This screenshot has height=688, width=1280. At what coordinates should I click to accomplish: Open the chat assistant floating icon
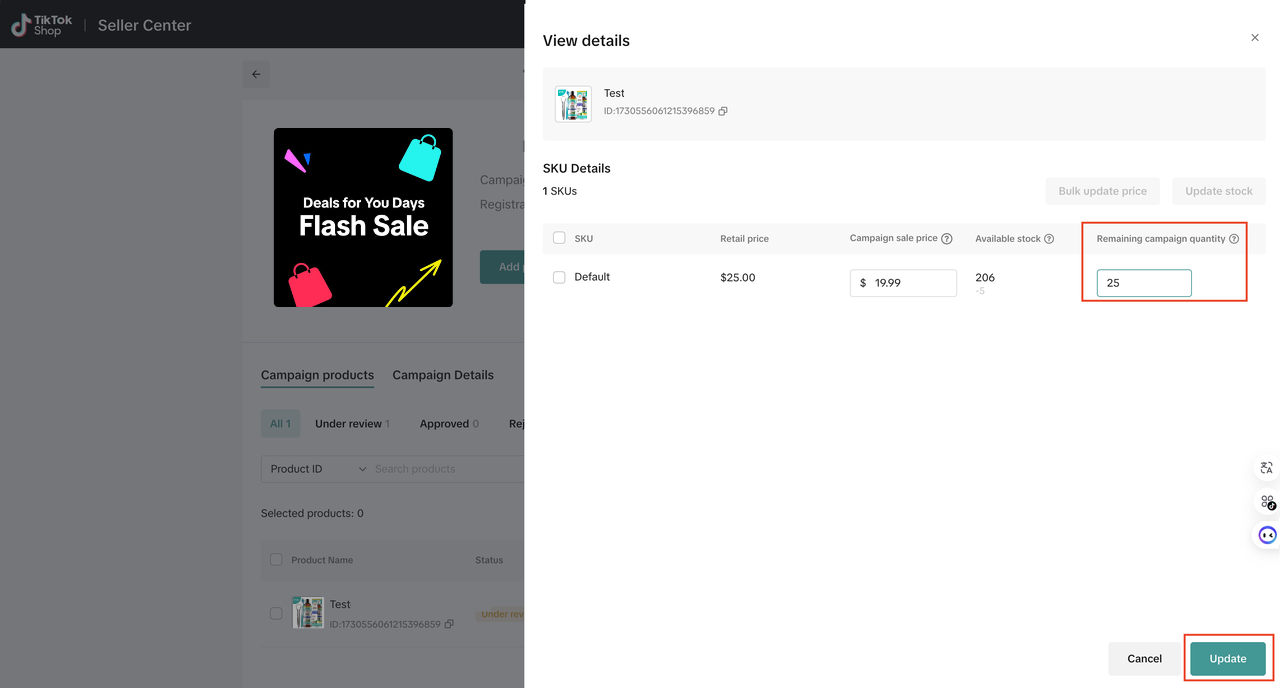[1267, 535]
